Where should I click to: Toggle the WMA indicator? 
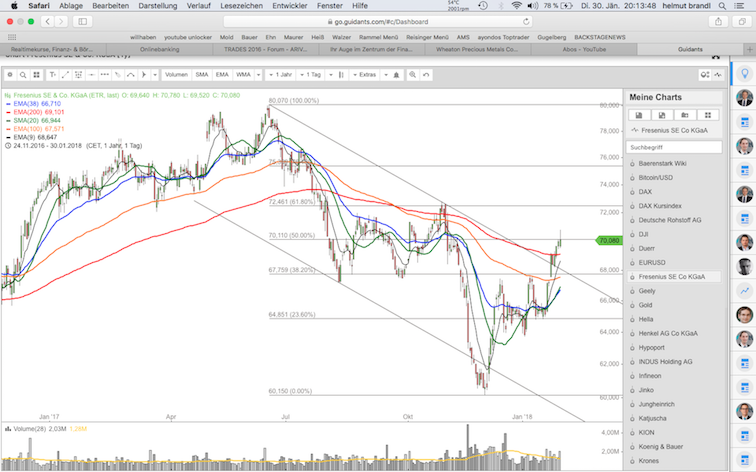pyautogui.click(x=243, y=75)
